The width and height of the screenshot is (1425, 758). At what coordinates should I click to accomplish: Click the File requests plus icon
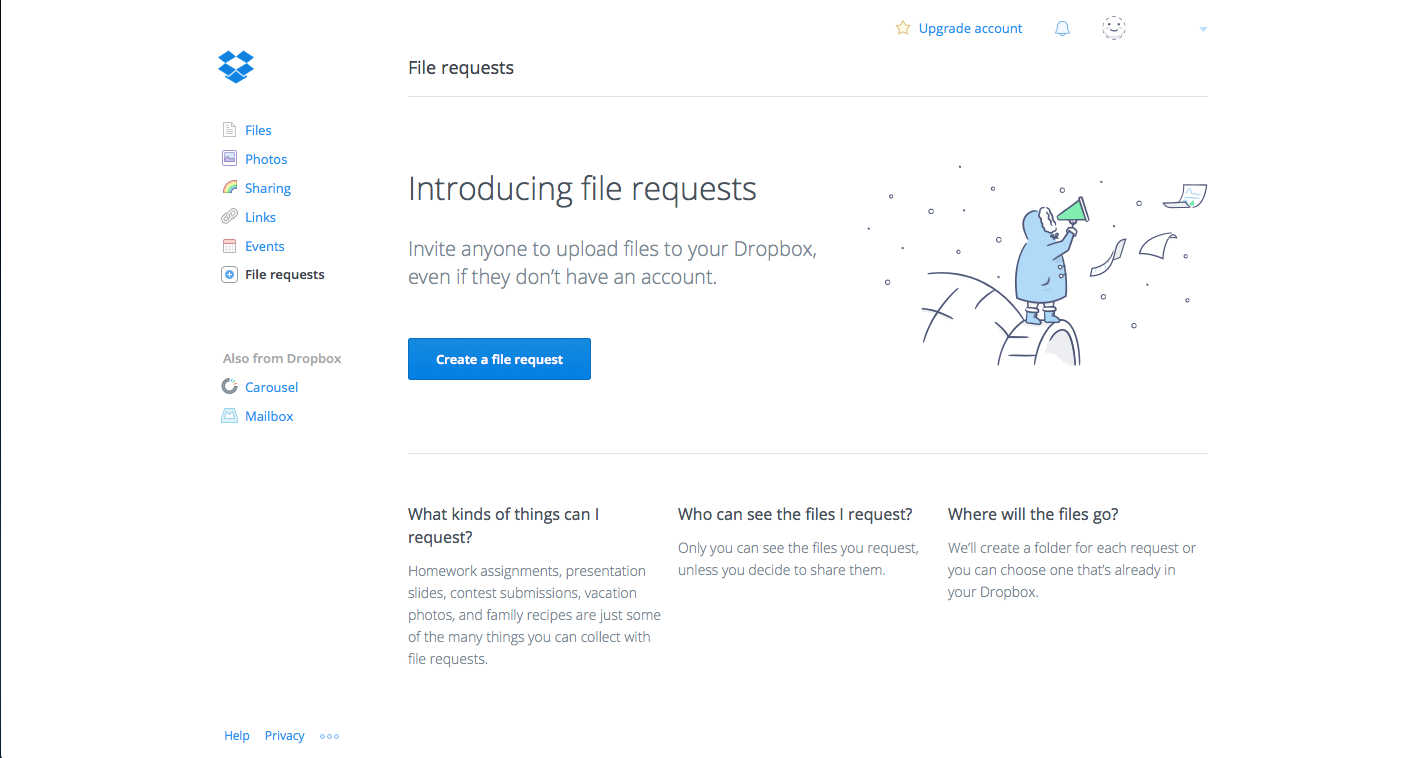click(229, 274)
